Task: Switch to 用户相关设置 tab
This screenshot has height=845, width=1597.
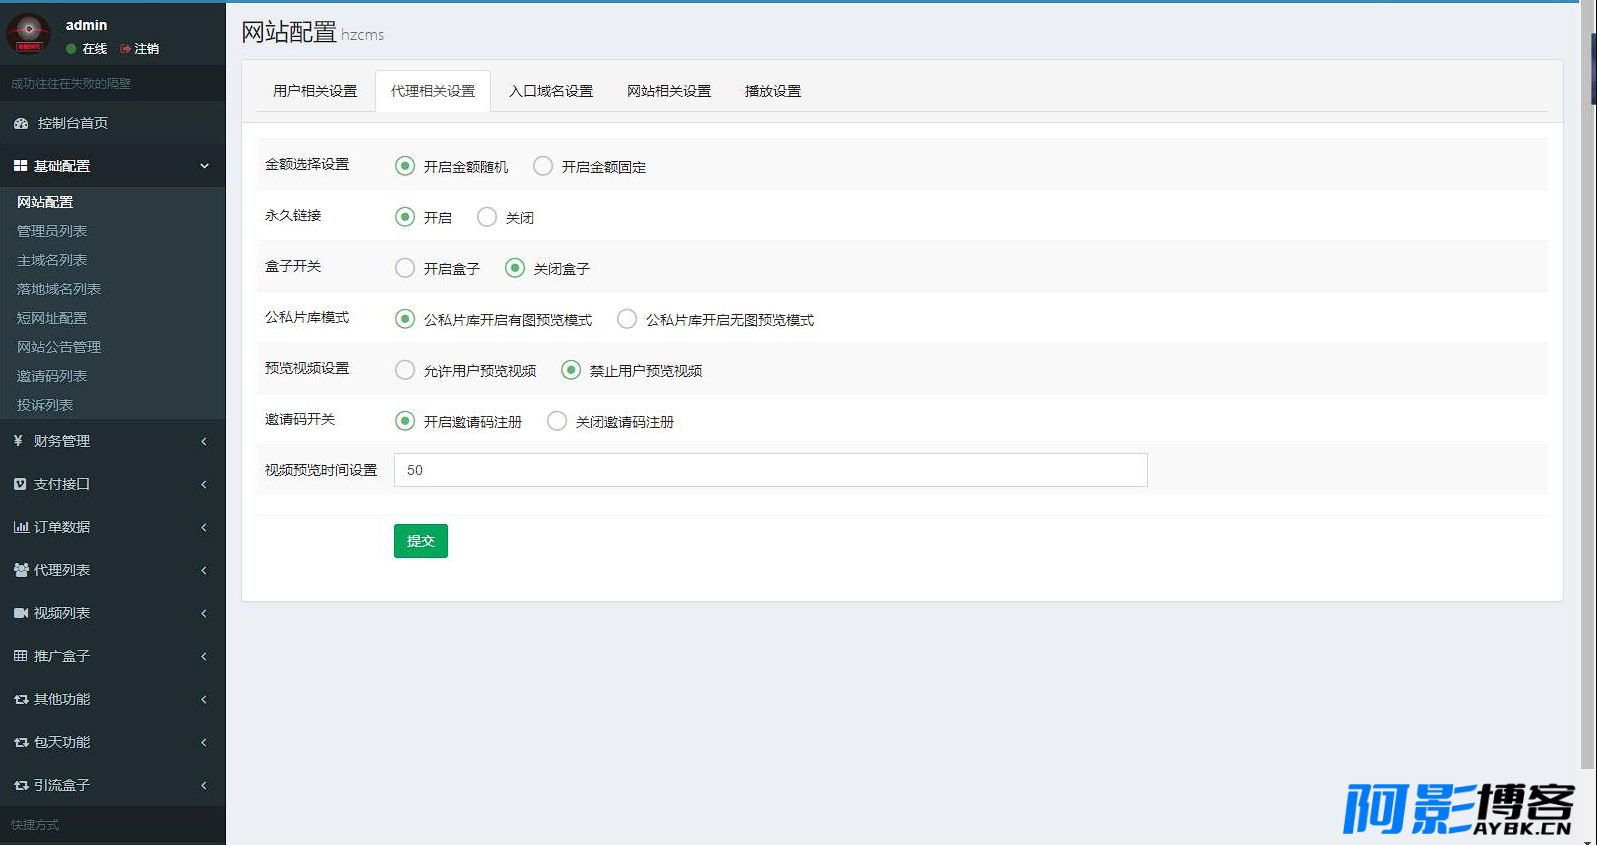Action: pyautogui.click(x=315, y=91)
